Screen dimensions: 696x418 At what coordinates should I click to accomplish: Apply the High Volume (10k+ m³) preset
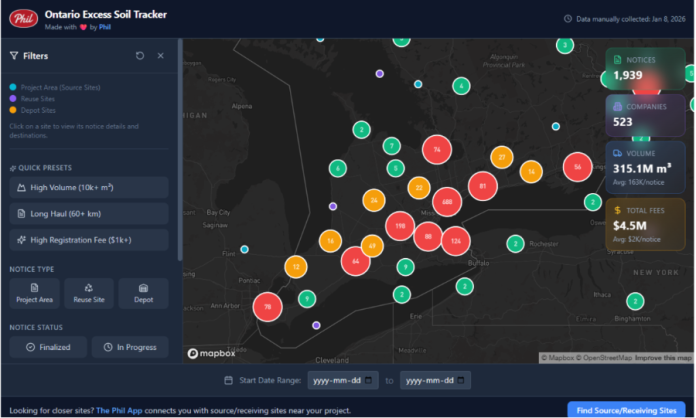[x=89, y=188]
